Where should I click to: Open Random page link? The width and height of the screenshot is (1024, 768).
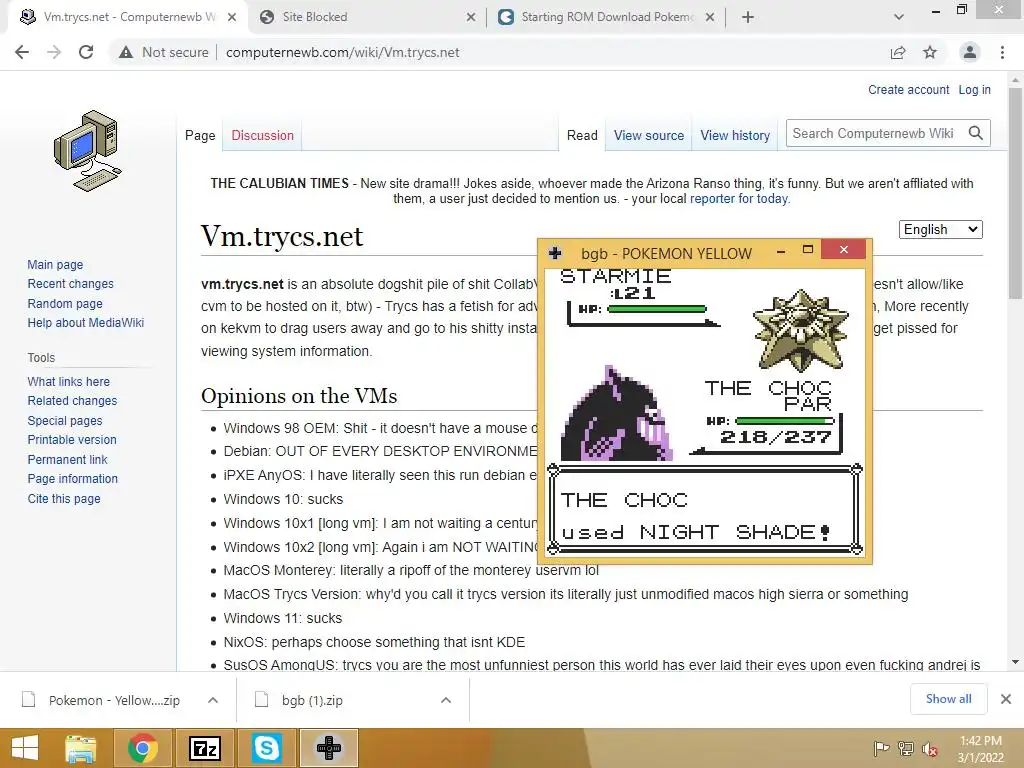(x=65, y=303)
